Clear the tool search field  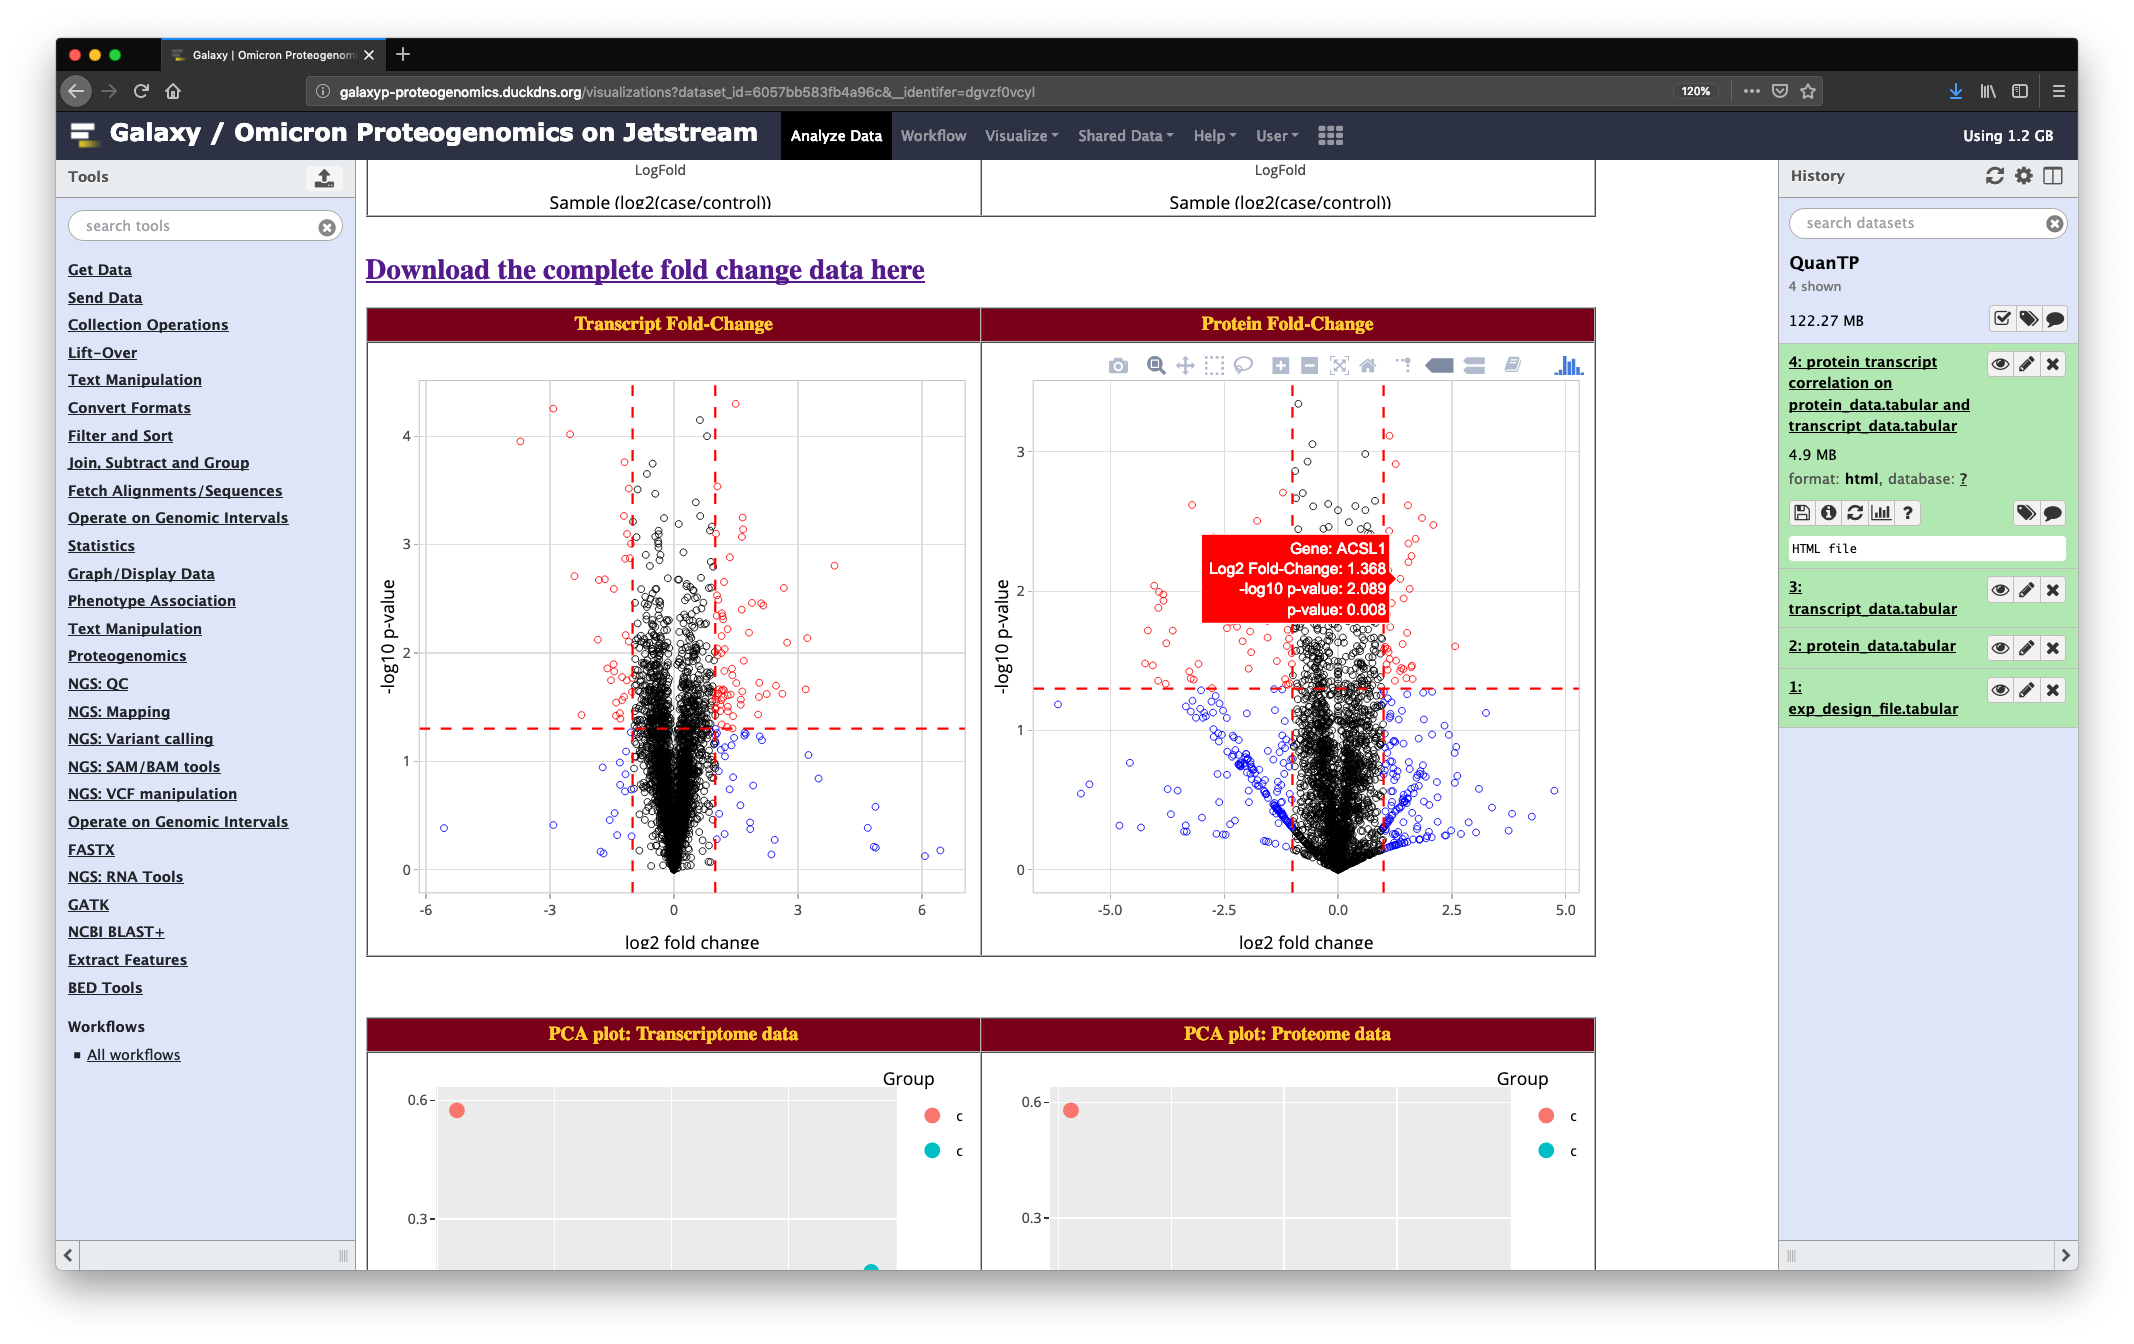point(327,227)
